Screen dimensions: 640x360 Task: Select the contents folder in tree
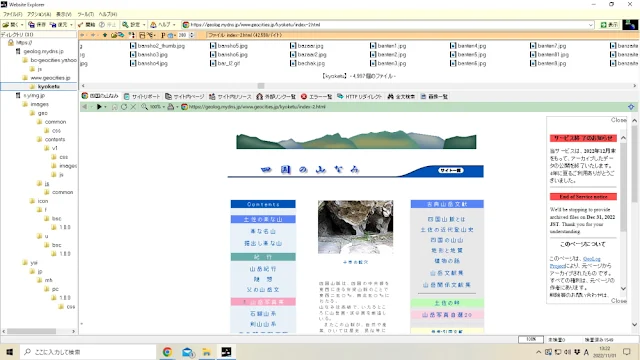(x=55, y=140)
